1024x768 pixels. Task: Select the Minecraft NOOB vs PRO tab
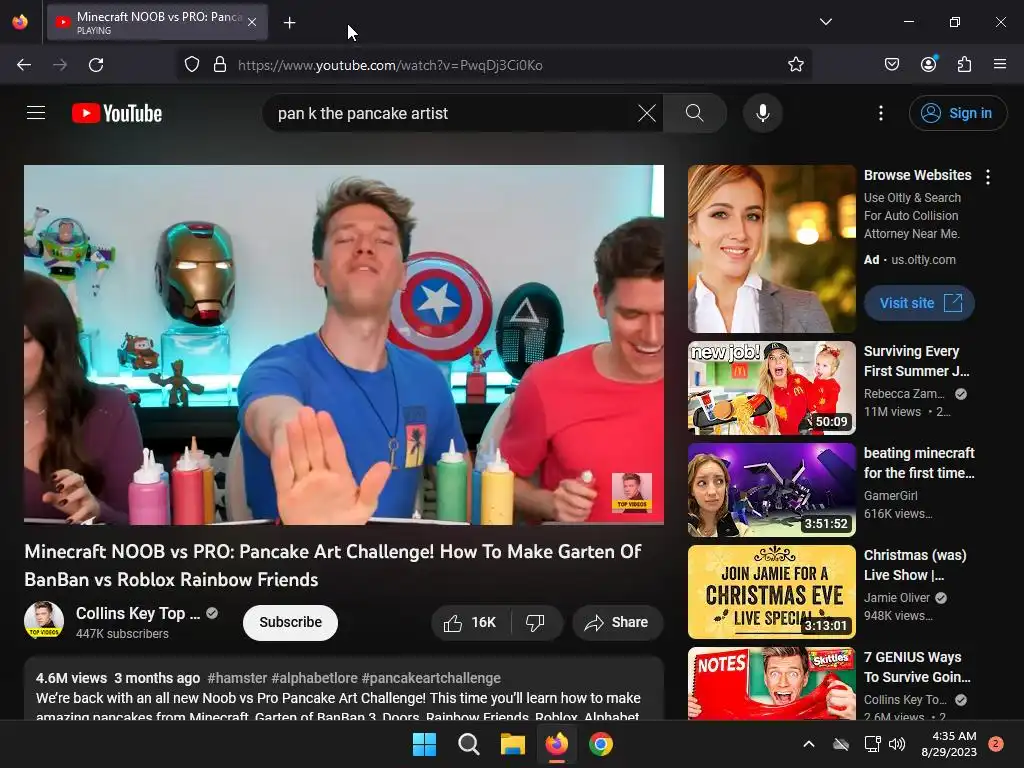pos(157,22)
